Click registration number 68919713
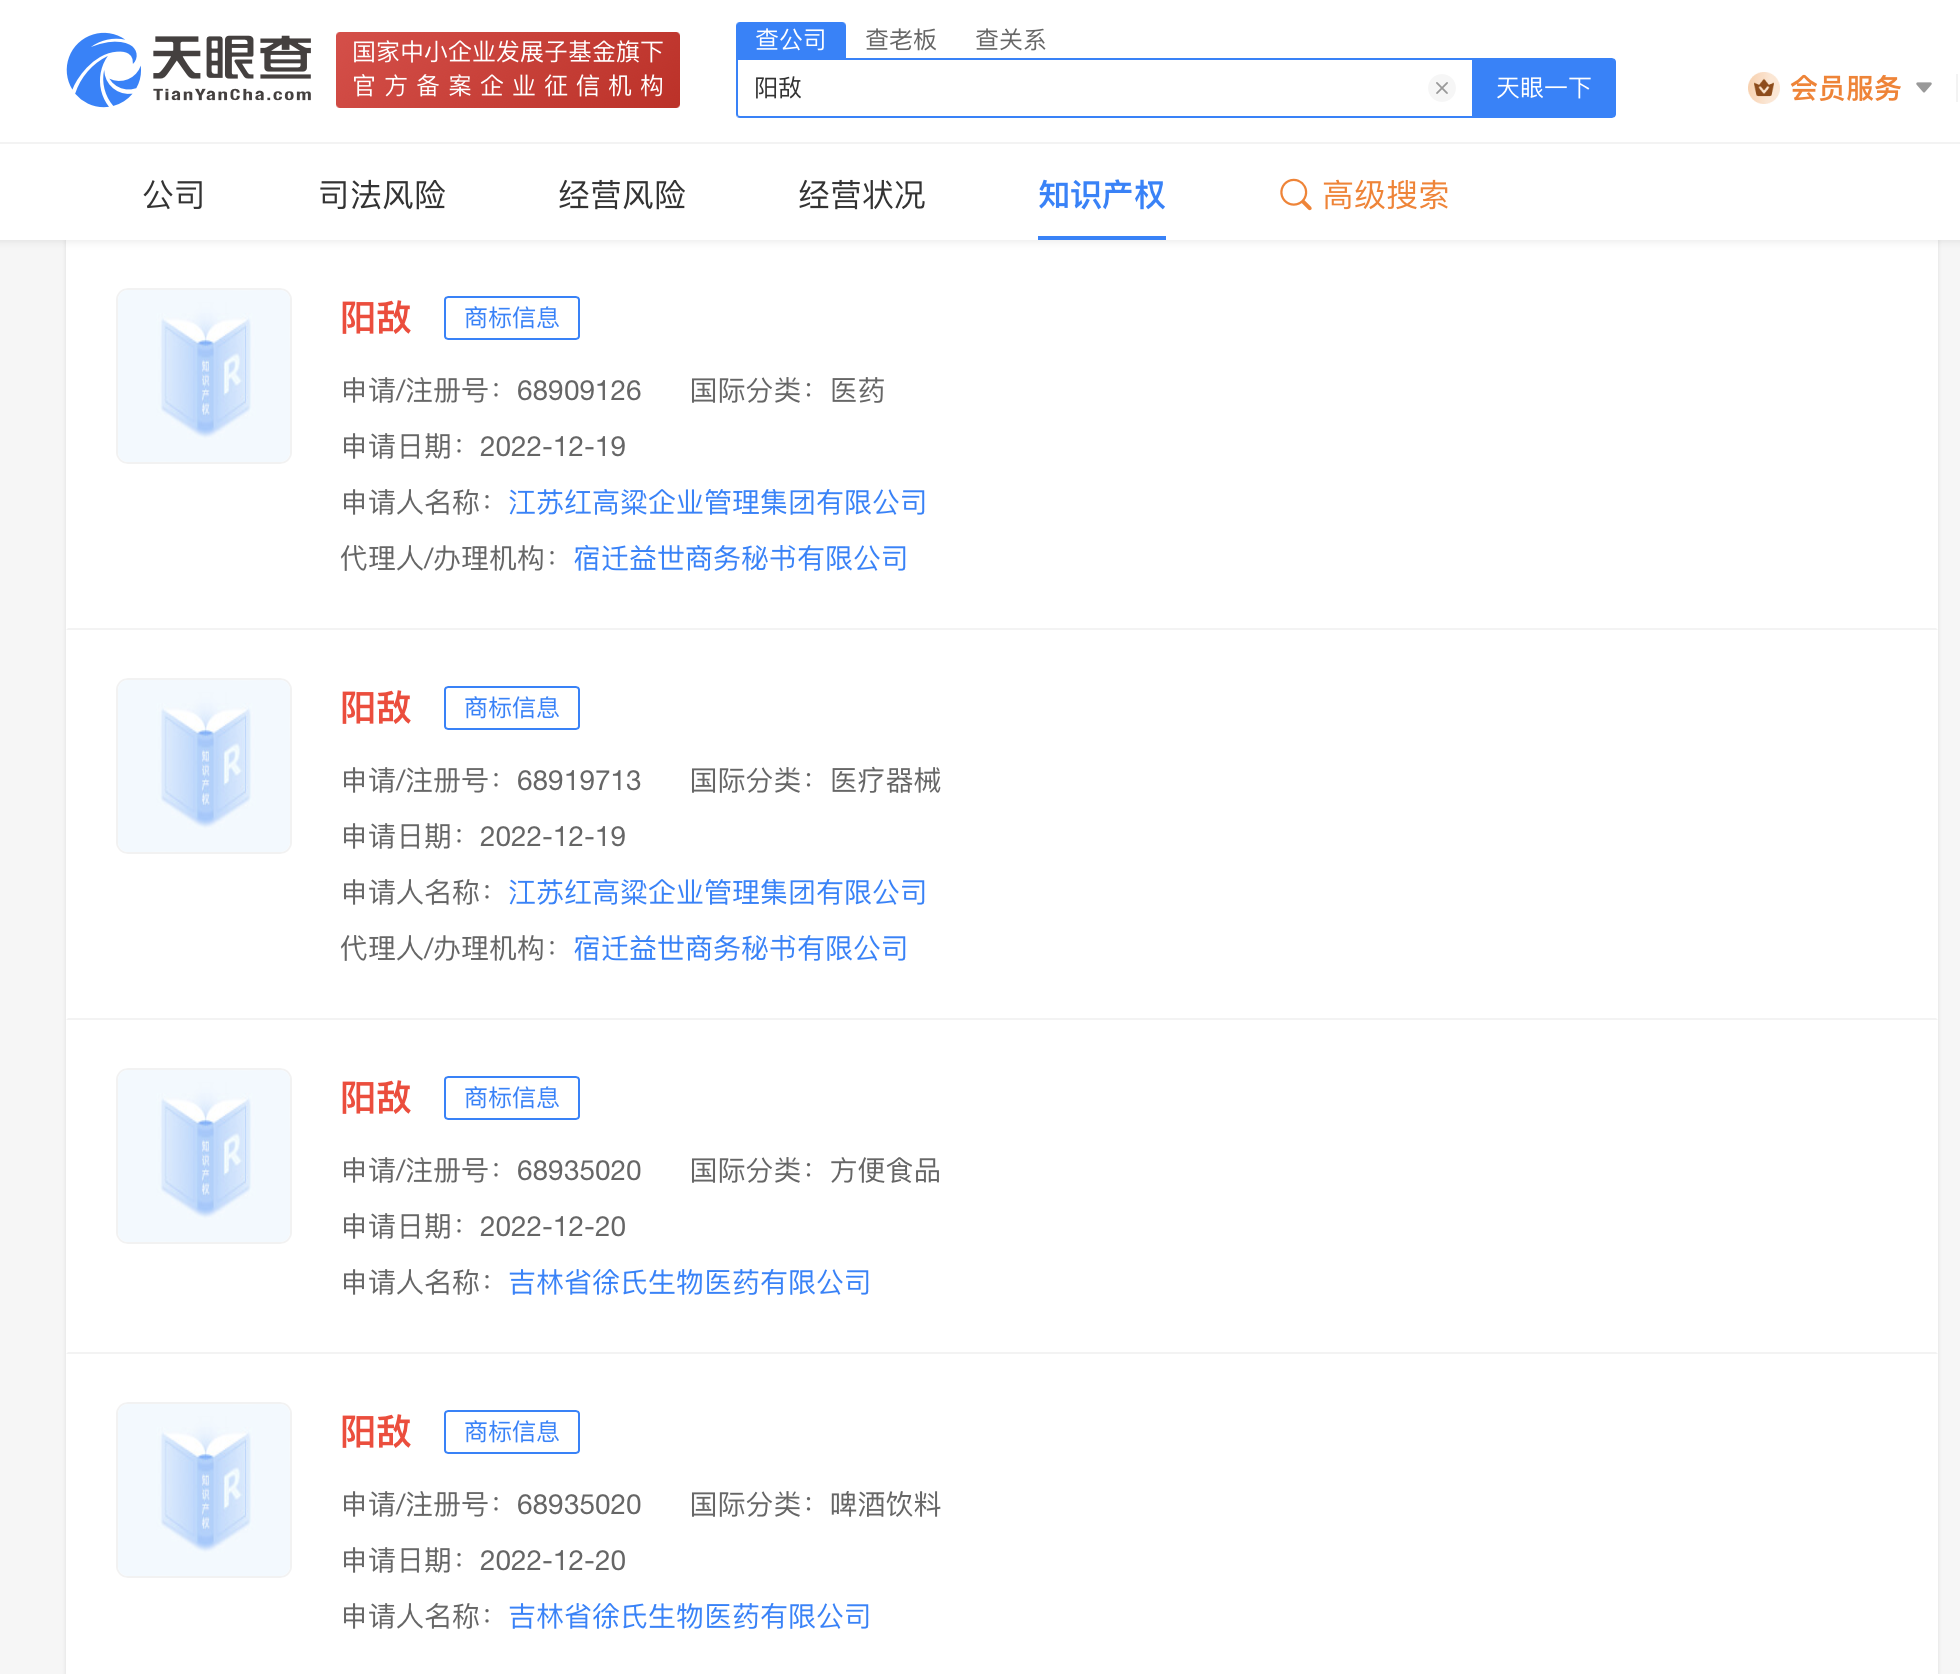The image size is (1960, 1674). point(579,780)
